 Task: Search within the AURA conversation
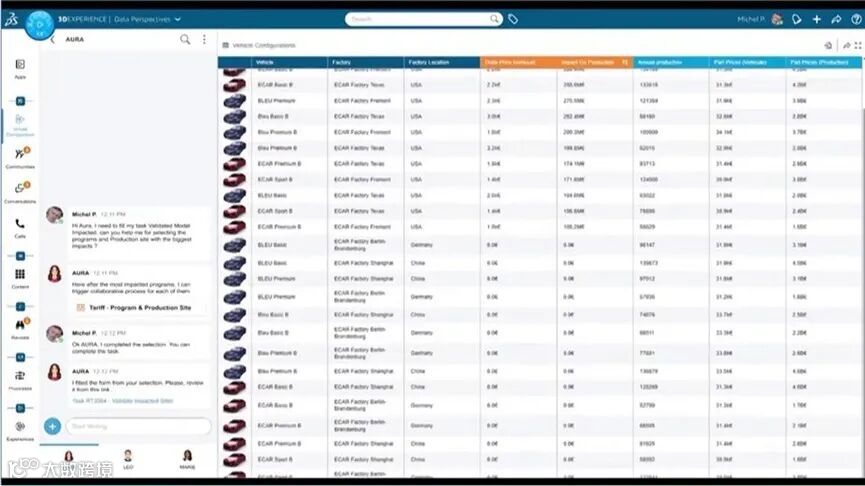pos(185,39)
